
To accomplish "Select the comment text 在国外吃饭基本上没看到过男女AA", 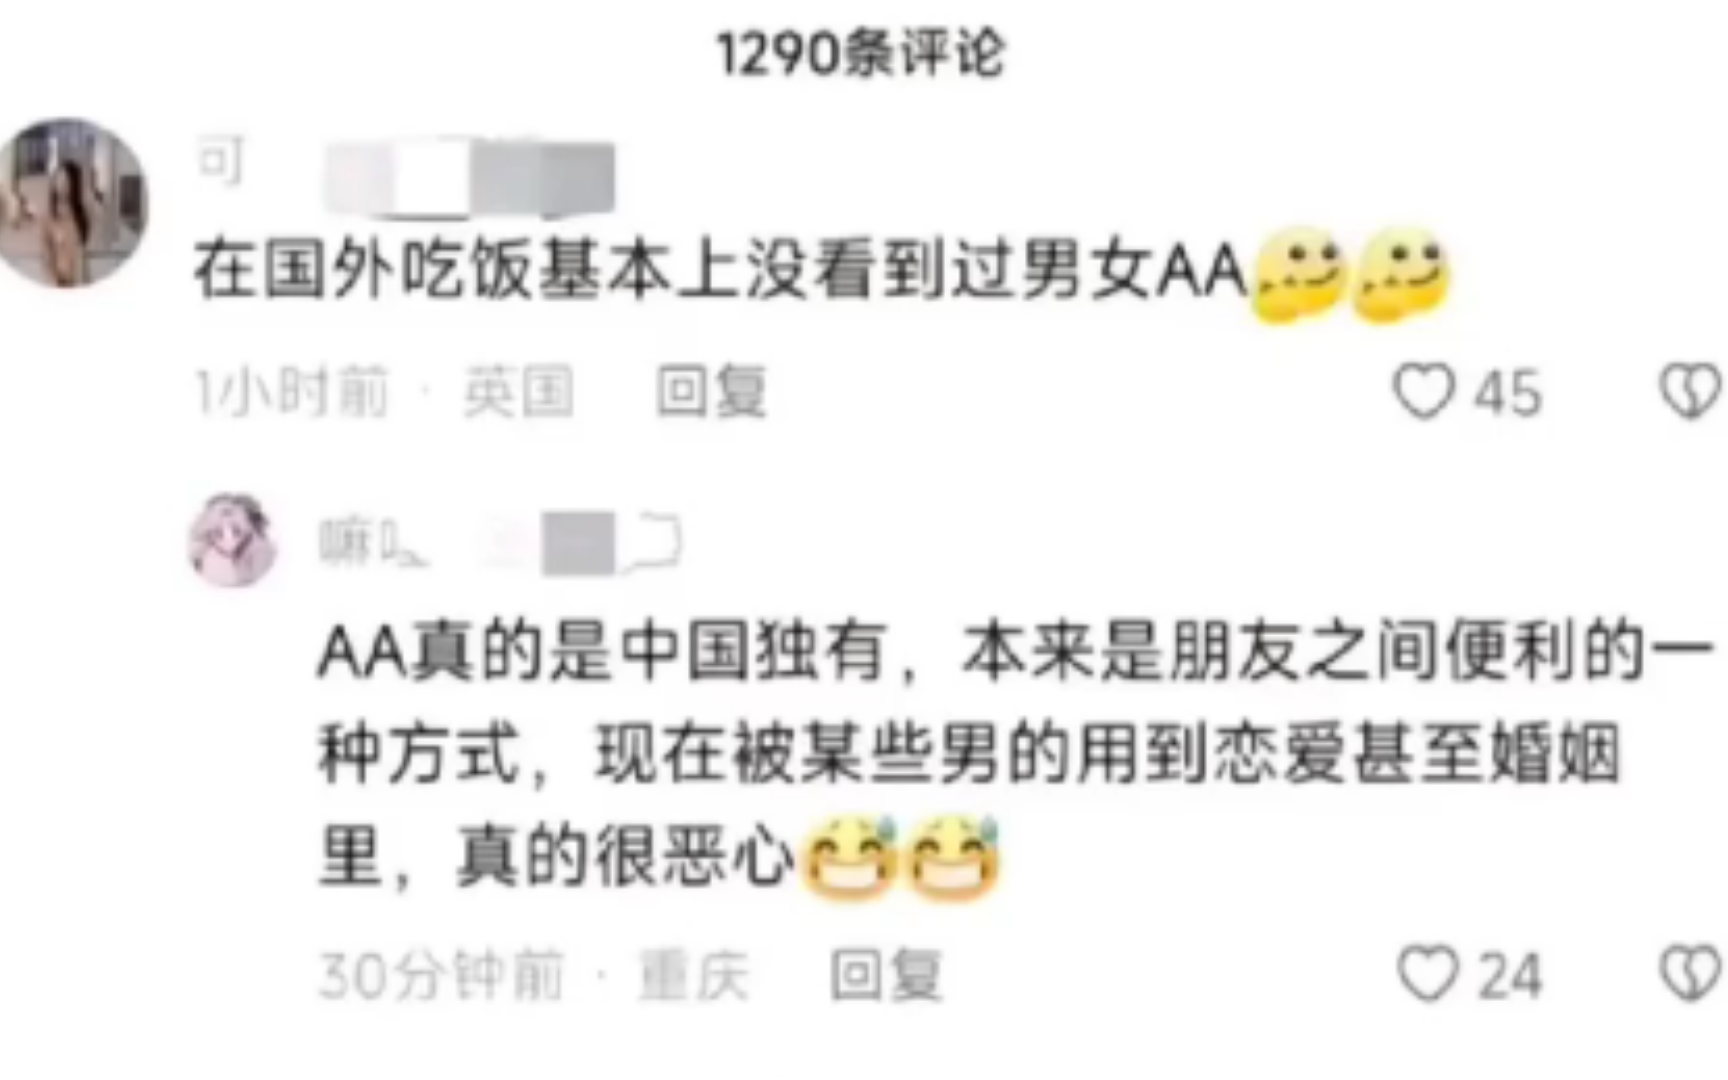I will tap(721, 271).
